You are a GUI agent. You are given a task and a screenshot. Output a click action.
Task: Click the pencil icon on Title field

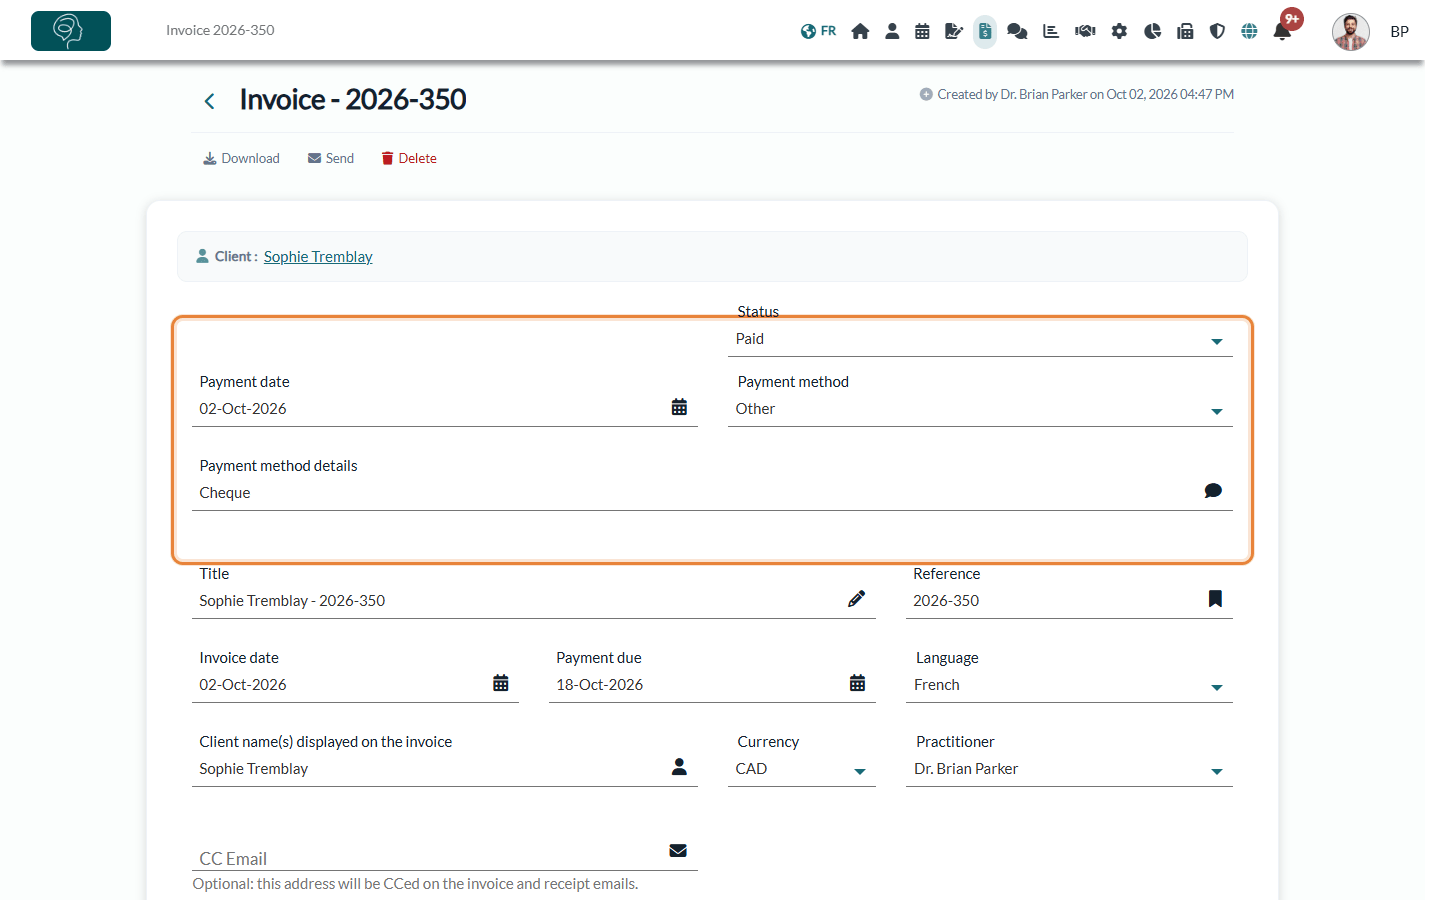pyautogui.click(x=857, y=599)
